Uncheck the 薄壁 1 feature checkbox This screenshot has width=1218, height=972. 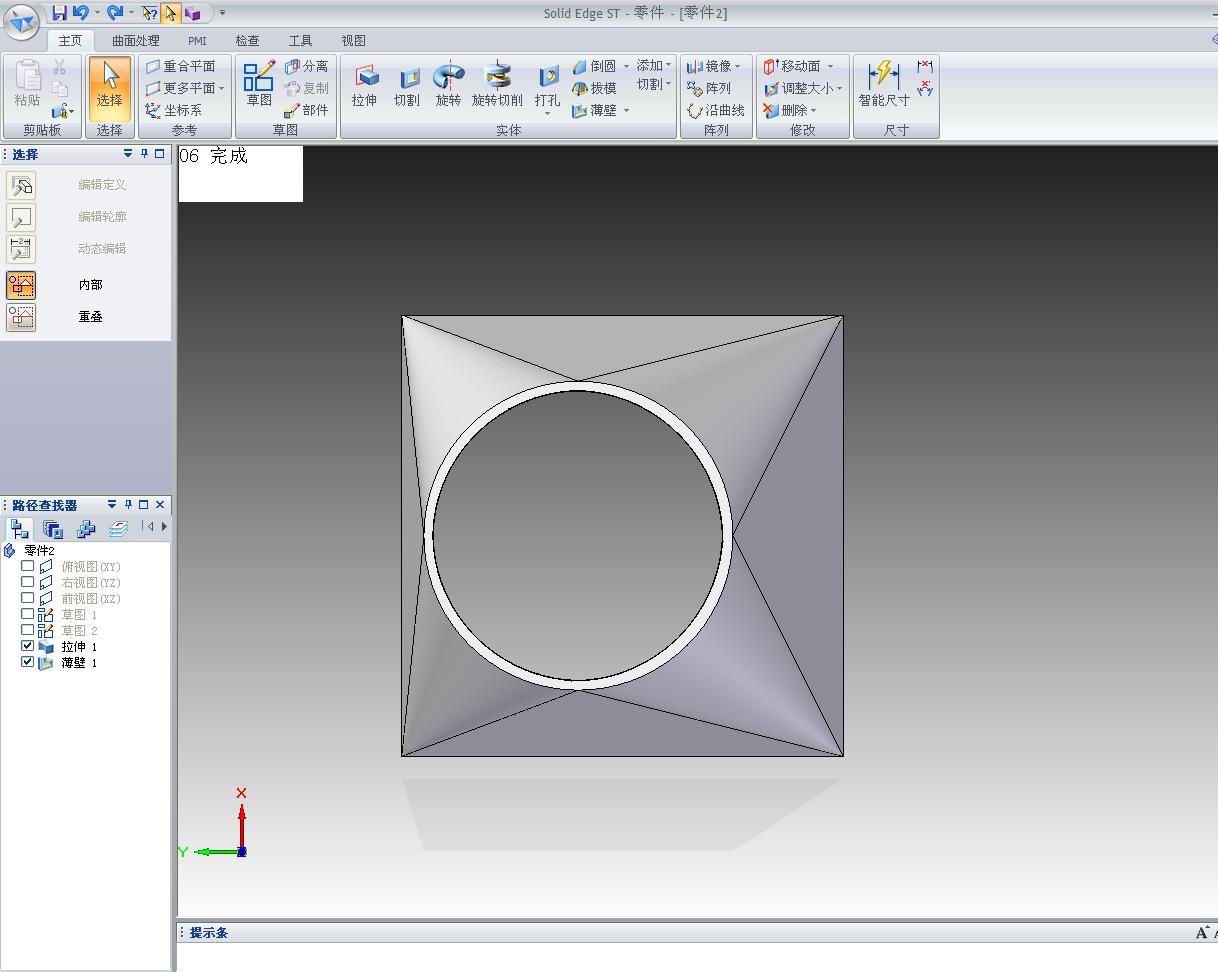pyautogui.click(x=28, y=662)
